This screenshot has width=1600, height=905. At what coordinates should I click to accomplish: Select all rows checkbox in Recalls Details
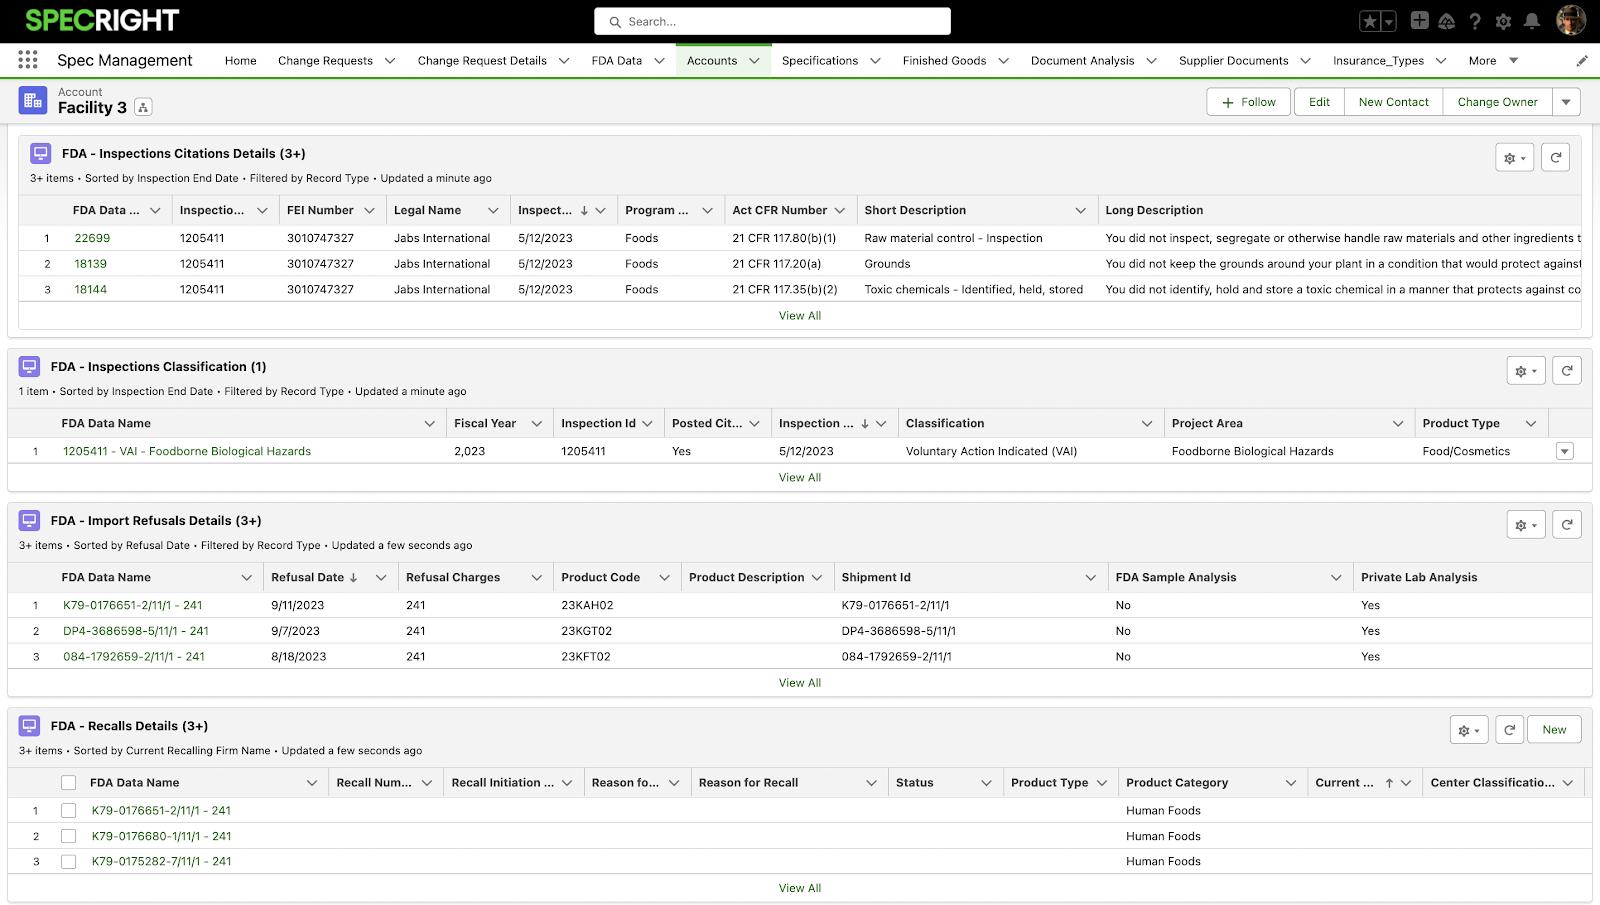tap(68, 782)
